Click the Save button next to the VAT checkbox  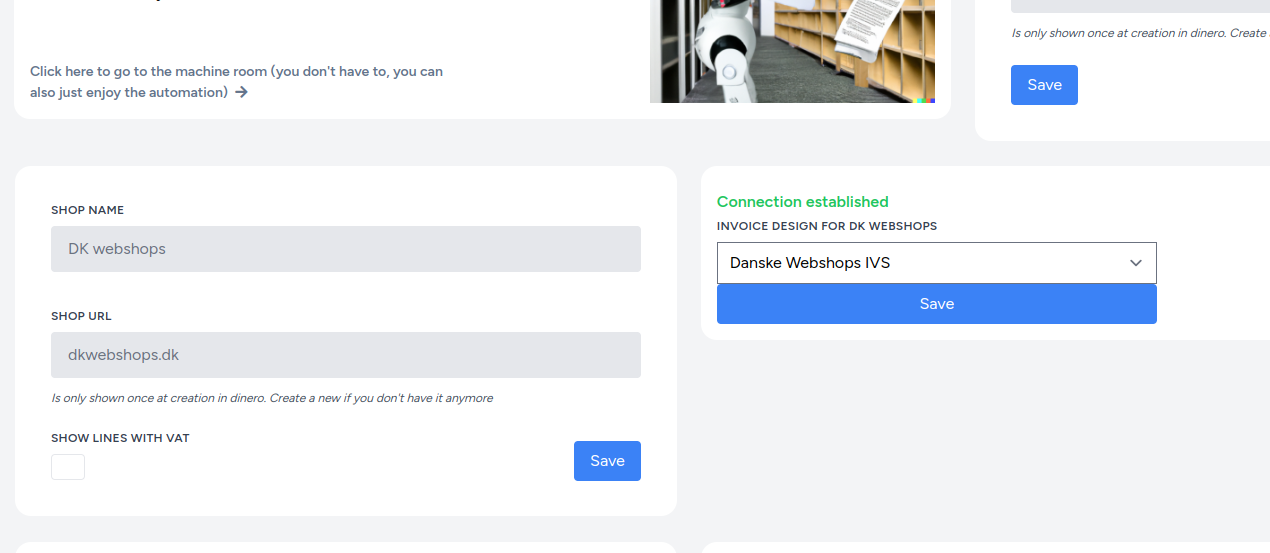tap(607, 461)
